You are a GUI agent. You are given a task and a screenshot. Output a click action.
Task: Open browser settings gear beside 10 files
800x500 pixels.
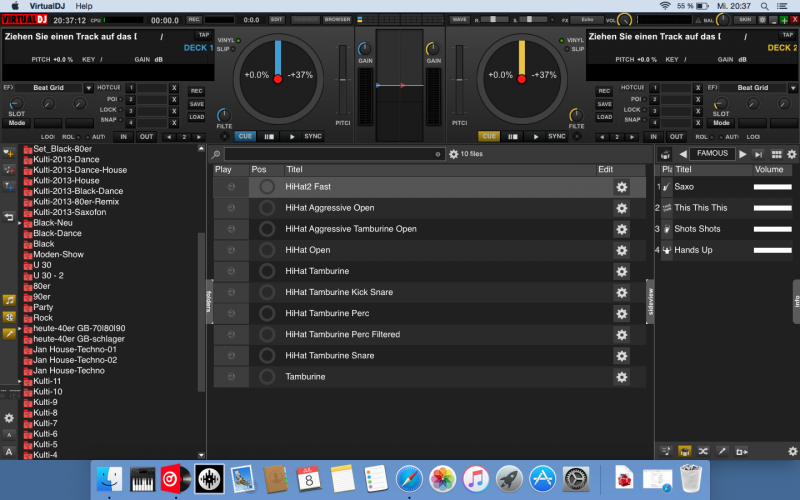click(x=454, y=154)
